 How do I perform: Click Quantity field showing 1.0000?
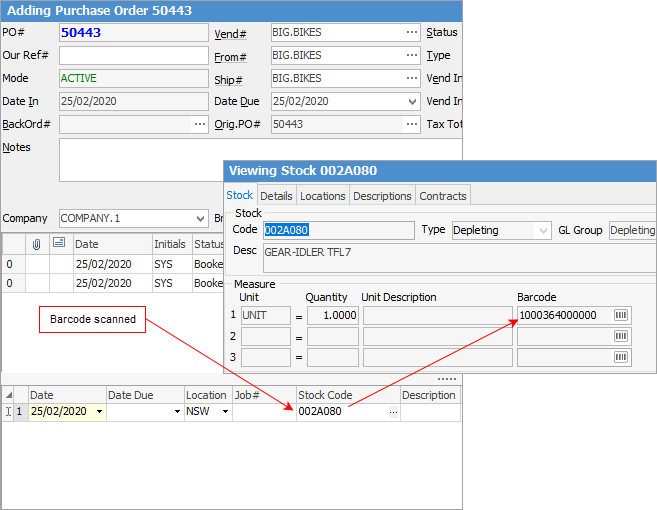[333, 315]
